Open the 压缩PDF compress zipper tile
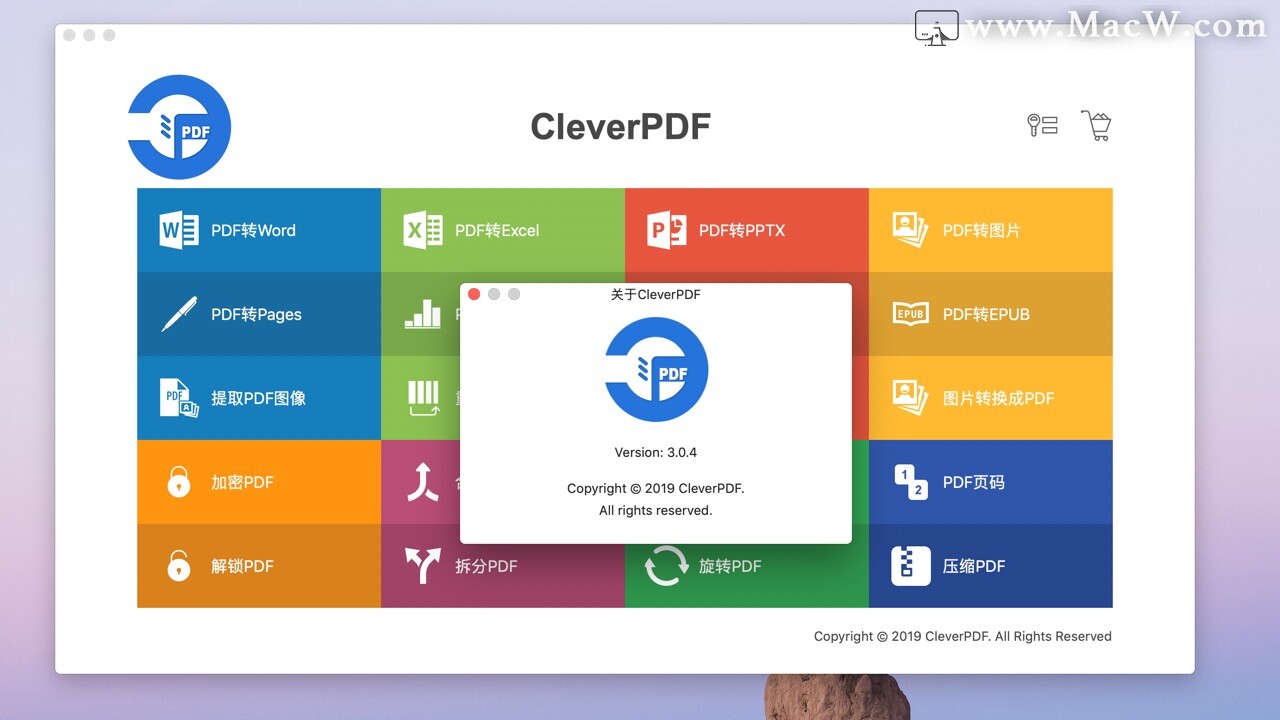Screen dimensions: 1280x720 991,566
